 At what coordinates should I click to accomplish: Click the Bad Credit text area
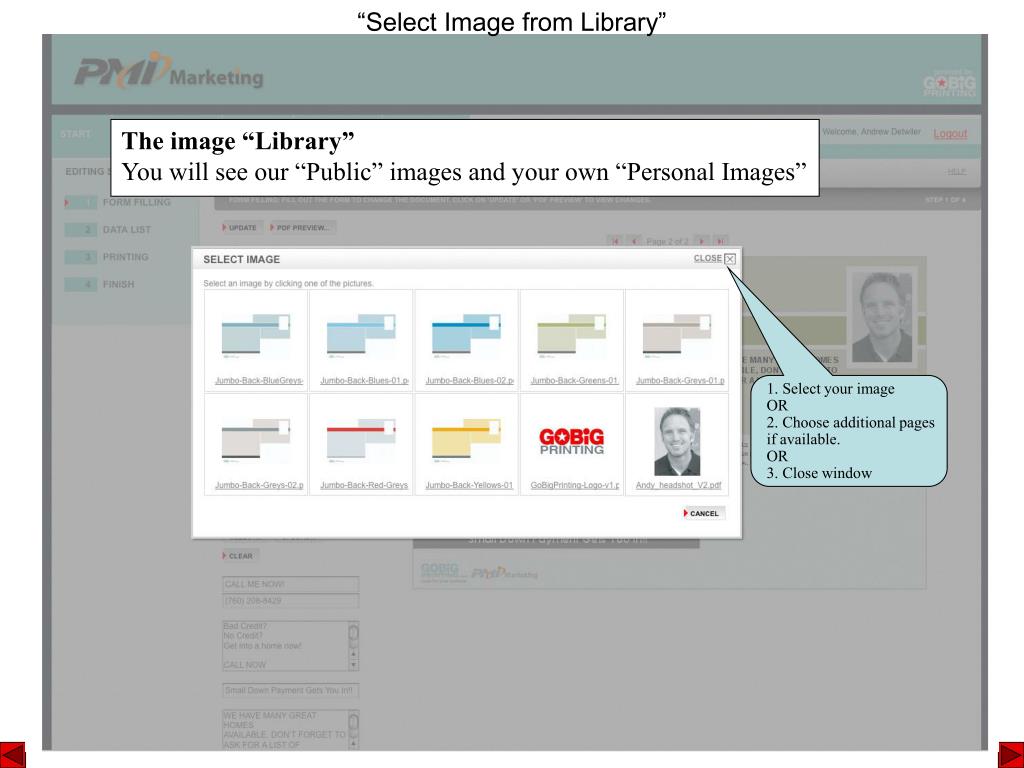pos(291,646)
